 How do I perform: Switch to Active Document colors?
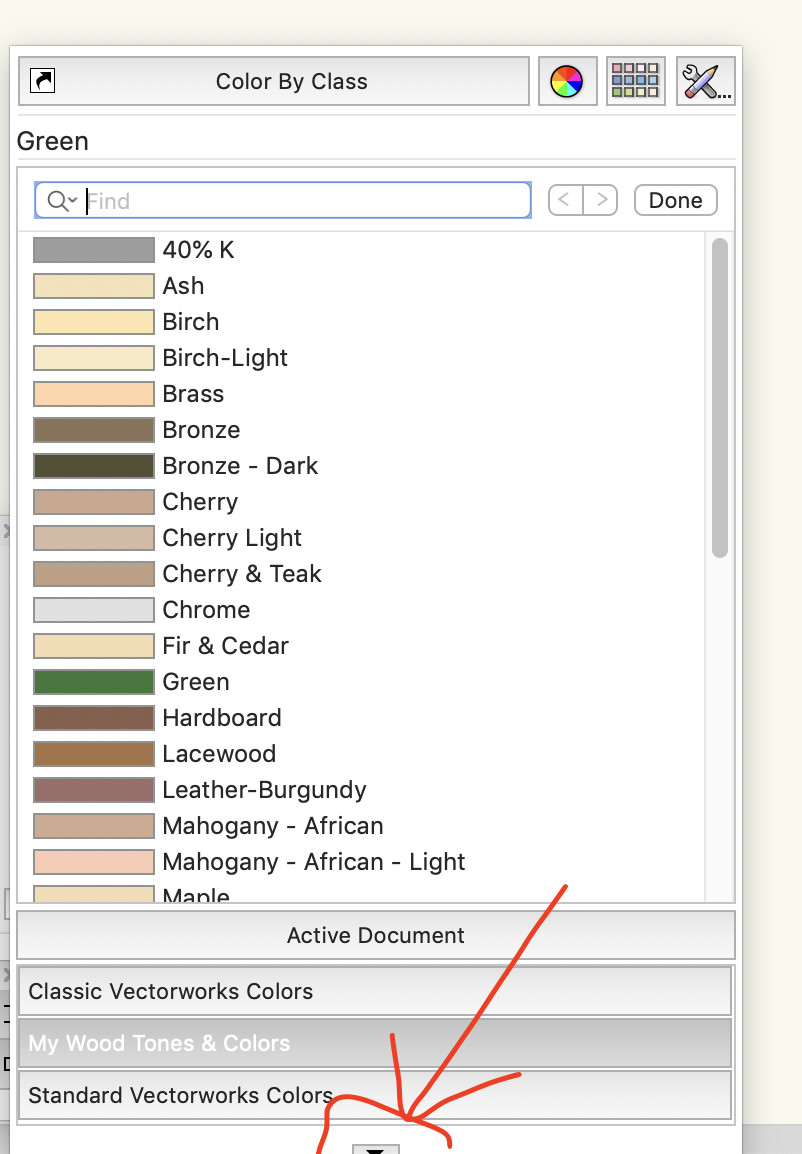point(375,935)
